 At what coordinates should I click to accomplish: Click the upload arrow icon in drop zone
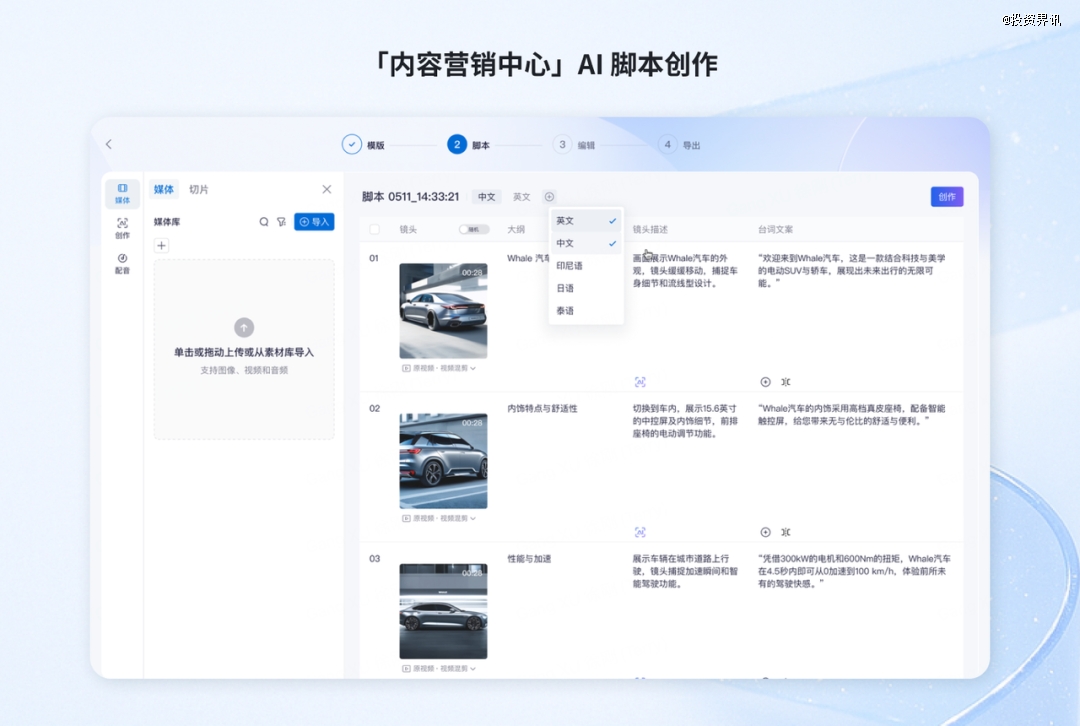(244, 327)
